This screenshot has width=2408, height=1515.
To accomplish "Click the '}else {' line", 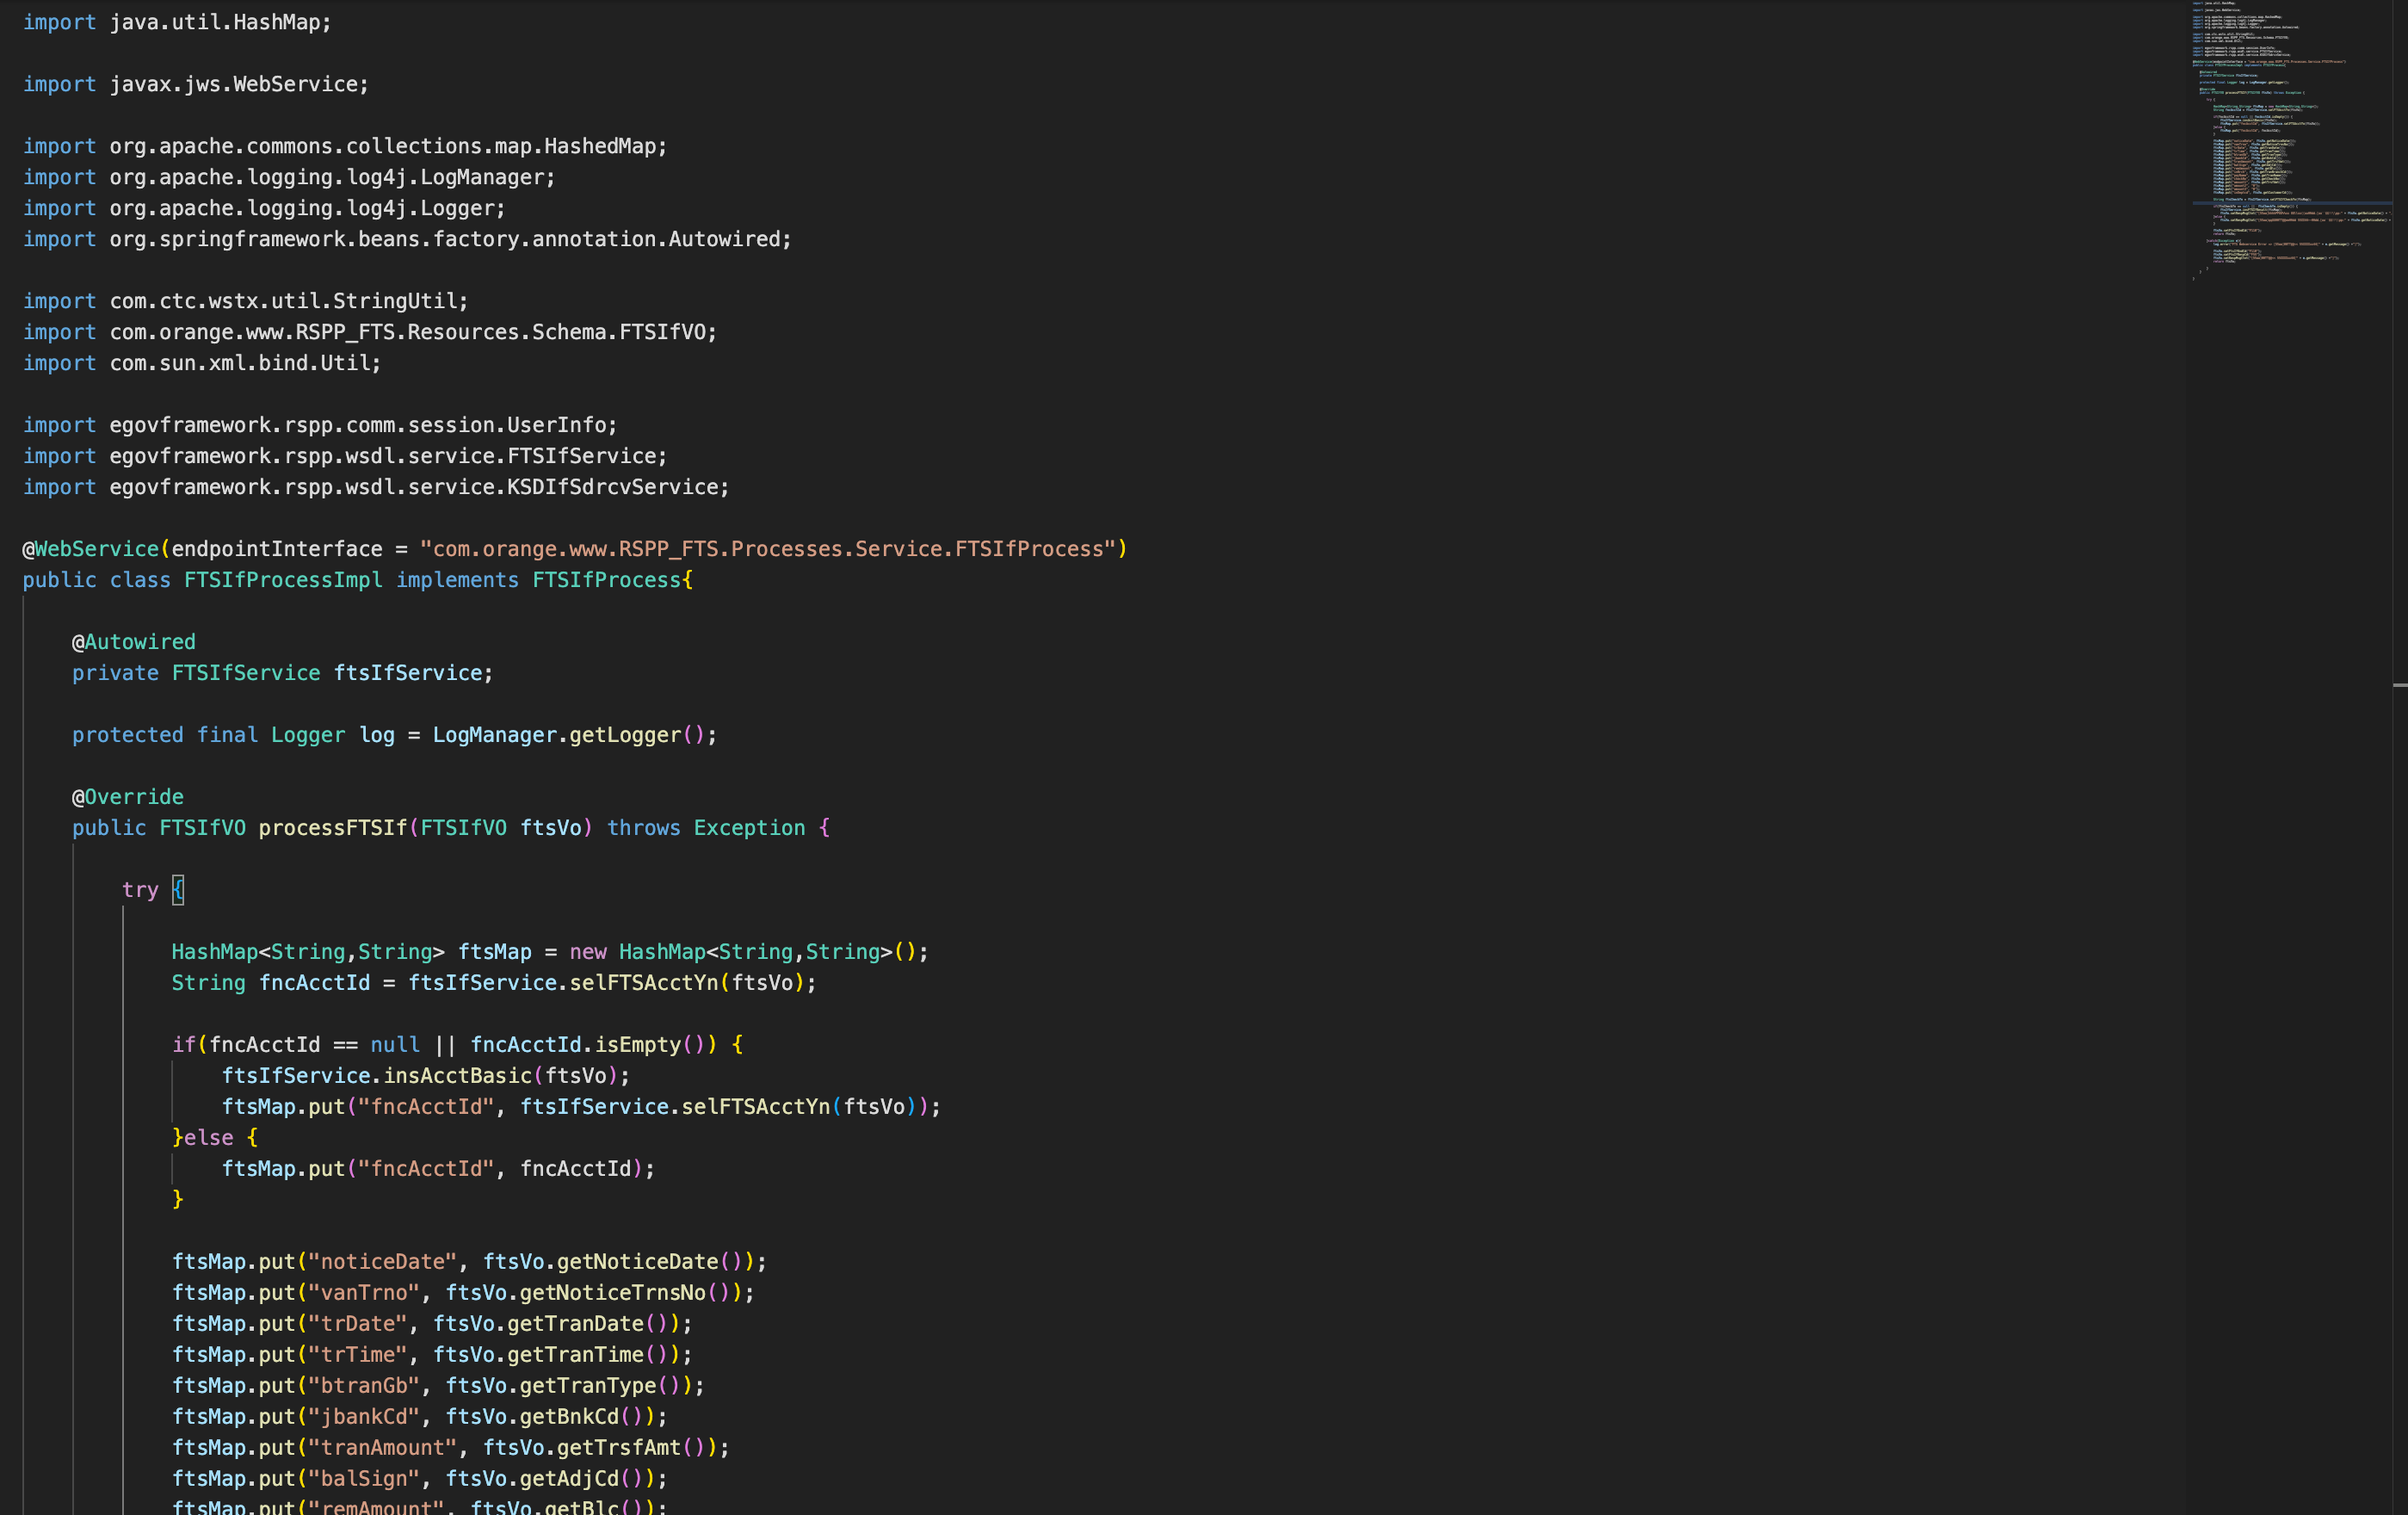I will [x=215, y=1138].
